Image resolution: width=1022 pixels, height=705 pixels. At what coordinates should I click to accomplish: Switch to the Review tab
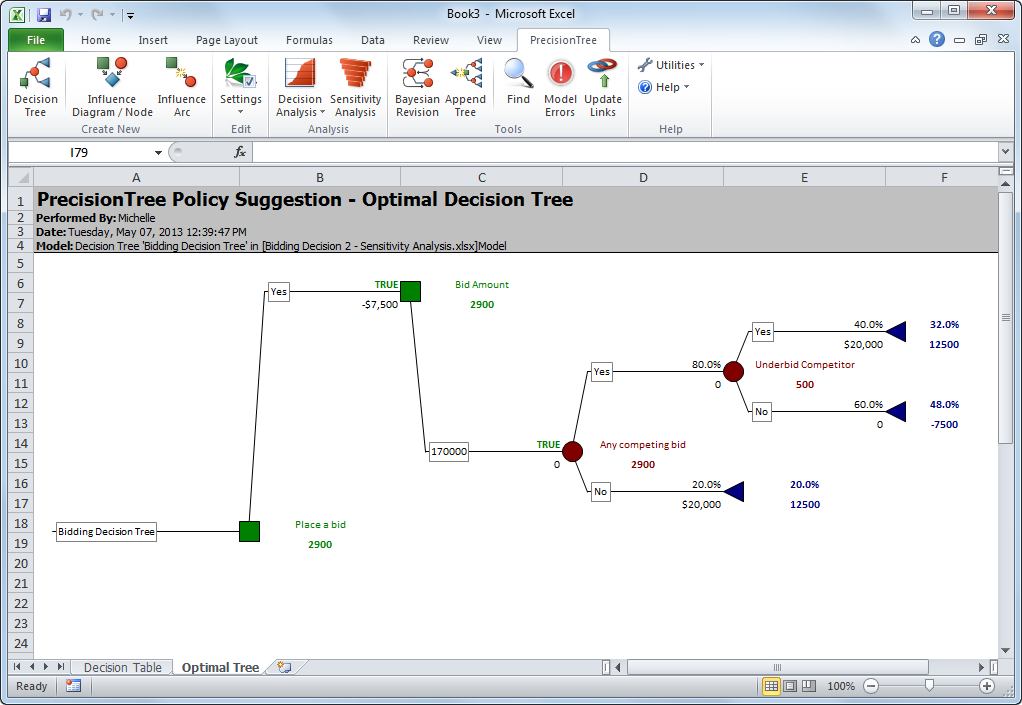pos(431,40)
